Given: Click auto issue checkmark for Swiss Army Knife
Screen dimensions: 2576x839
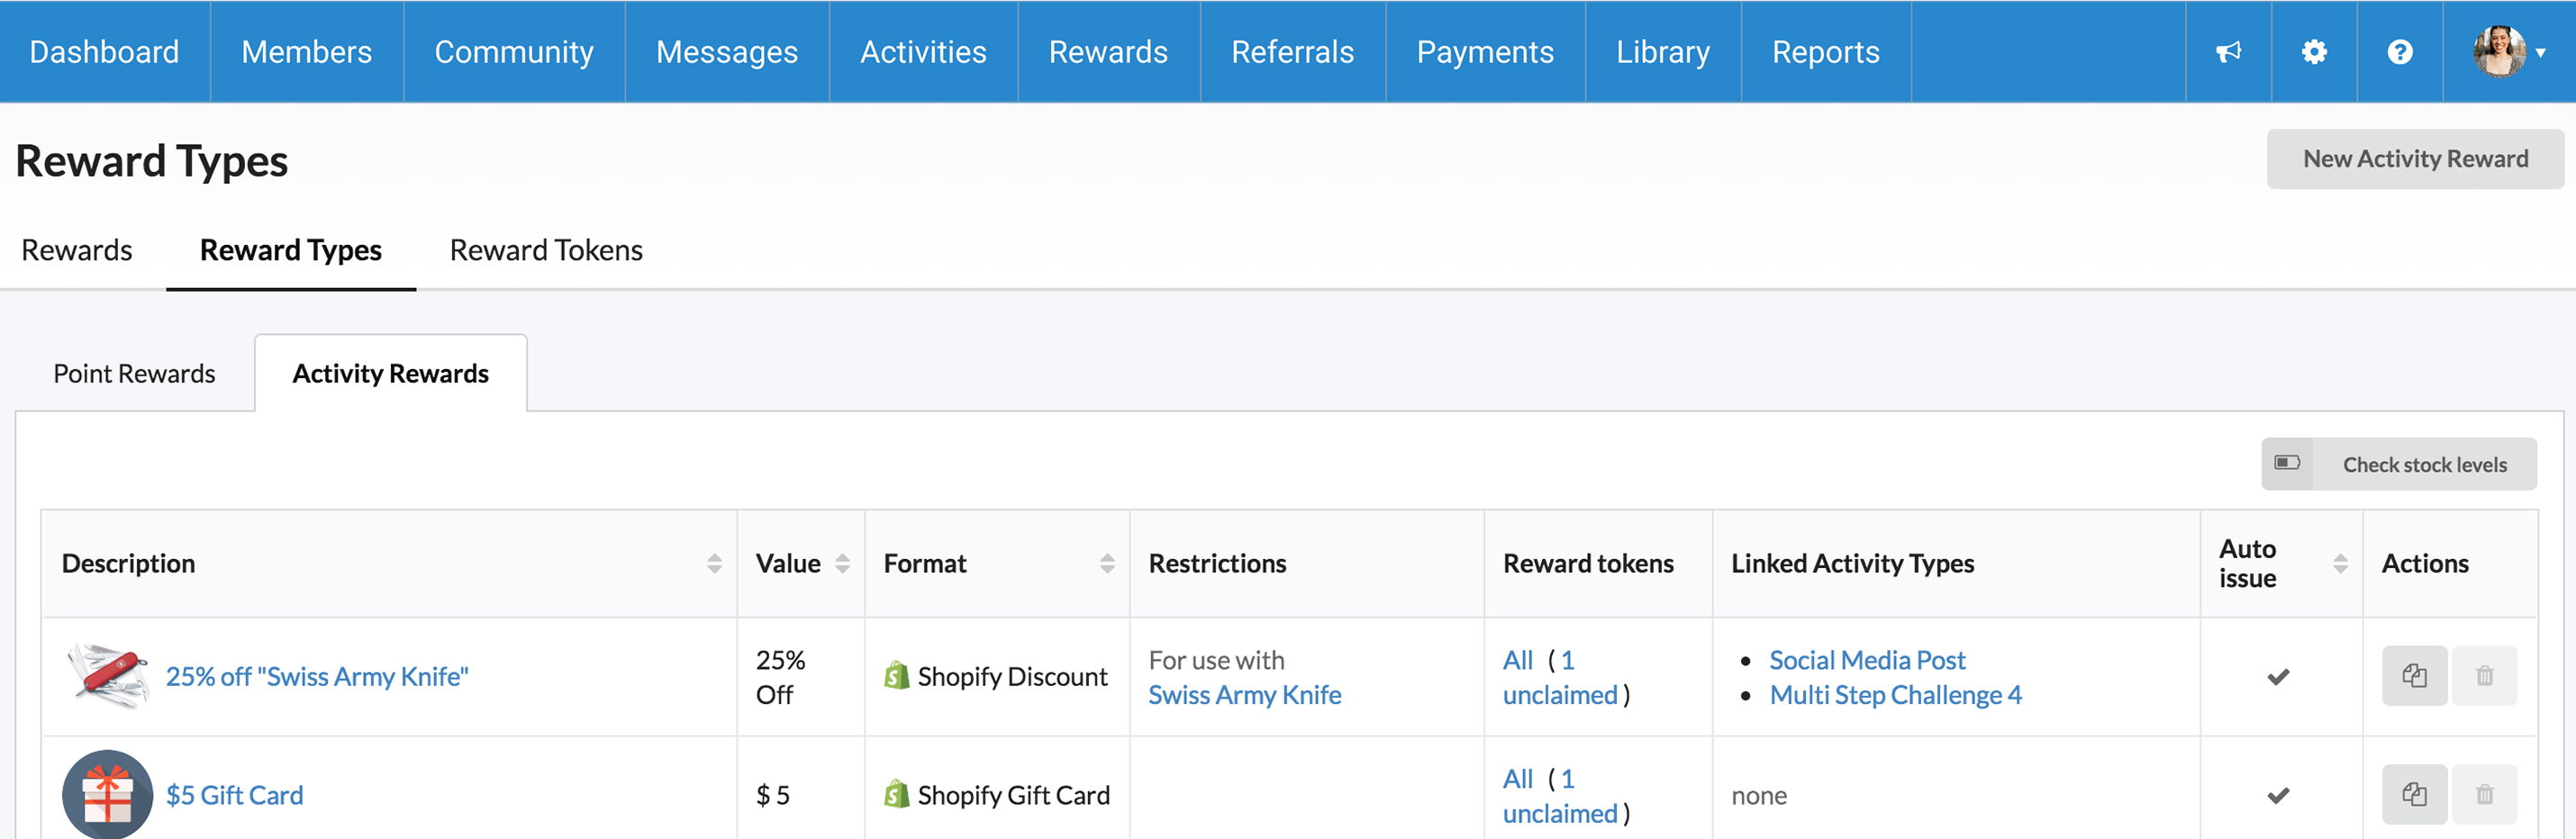Looking at the screenshot, I should pyautogui.click(x=2278, y=677).
